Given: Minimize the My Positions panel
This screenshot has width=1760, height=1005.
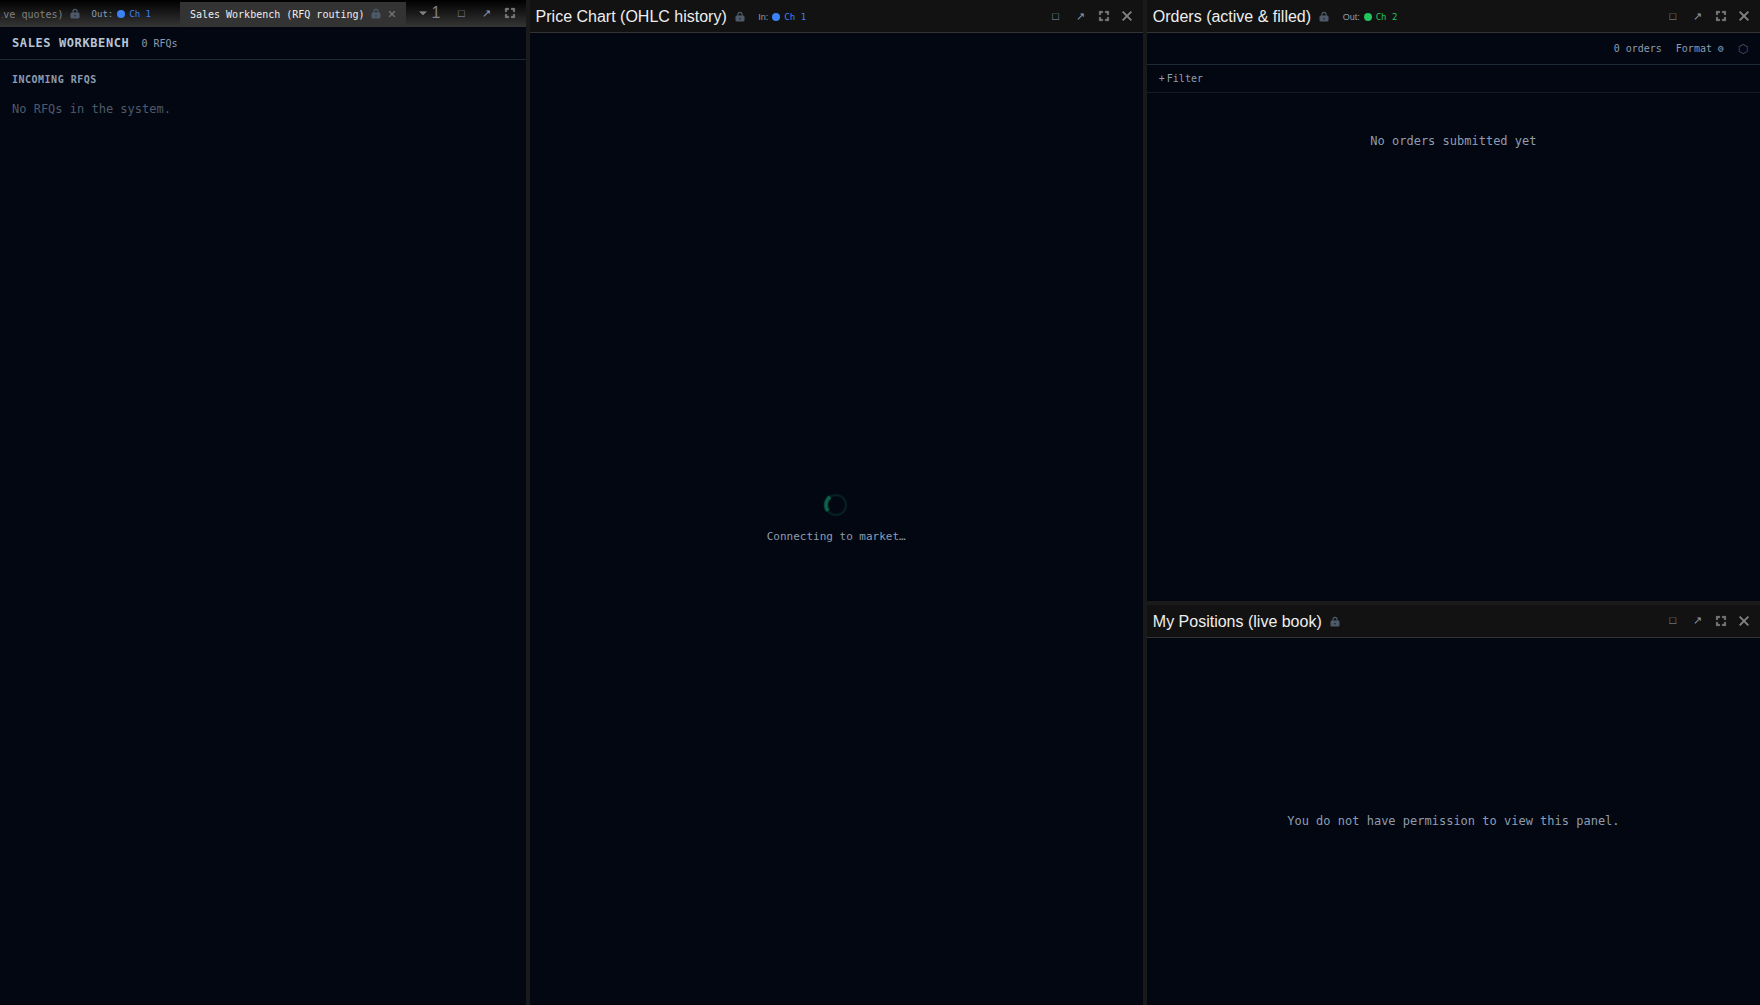Looking at the screenshot, I should pyautogui.click(x=1672, y=621).
